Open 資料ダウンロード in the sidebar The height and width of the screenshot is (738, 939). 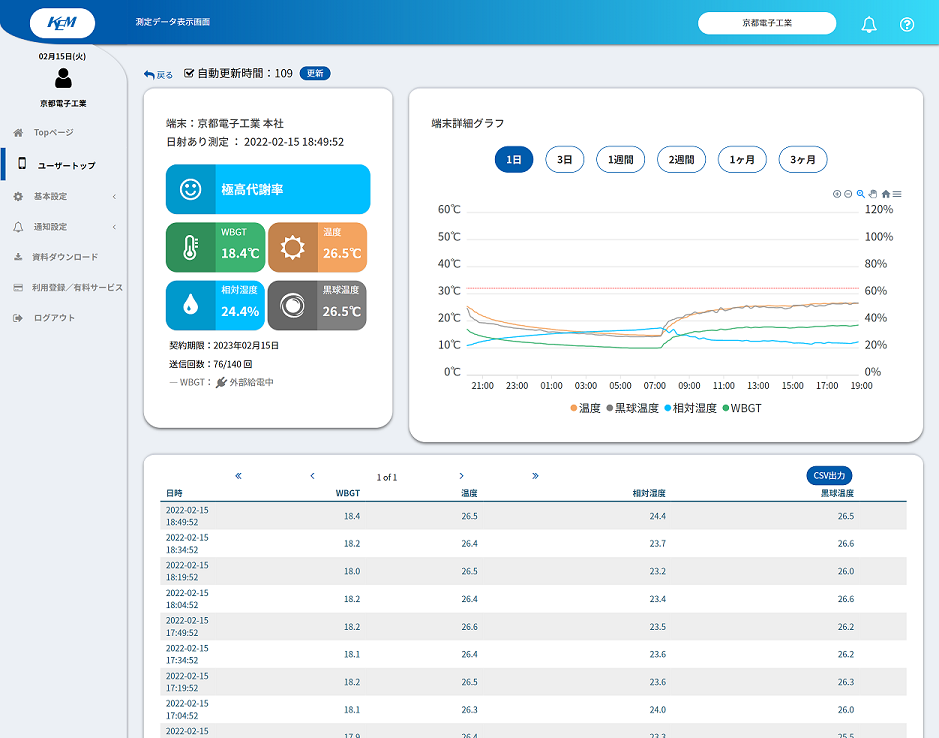tap(64, 257)
